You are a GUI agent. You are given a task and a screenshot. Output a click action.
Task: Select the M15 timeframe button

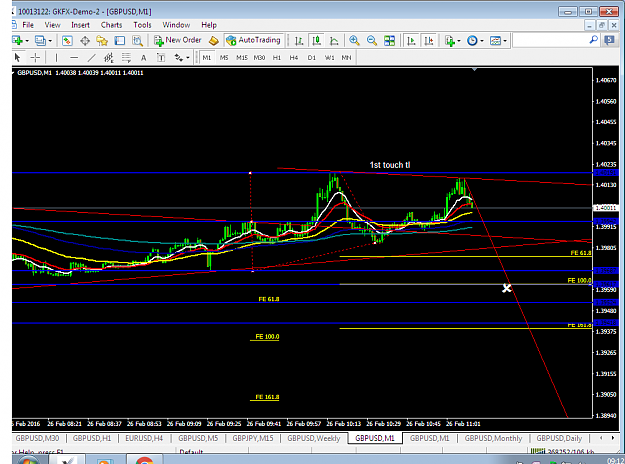(242, 58)
